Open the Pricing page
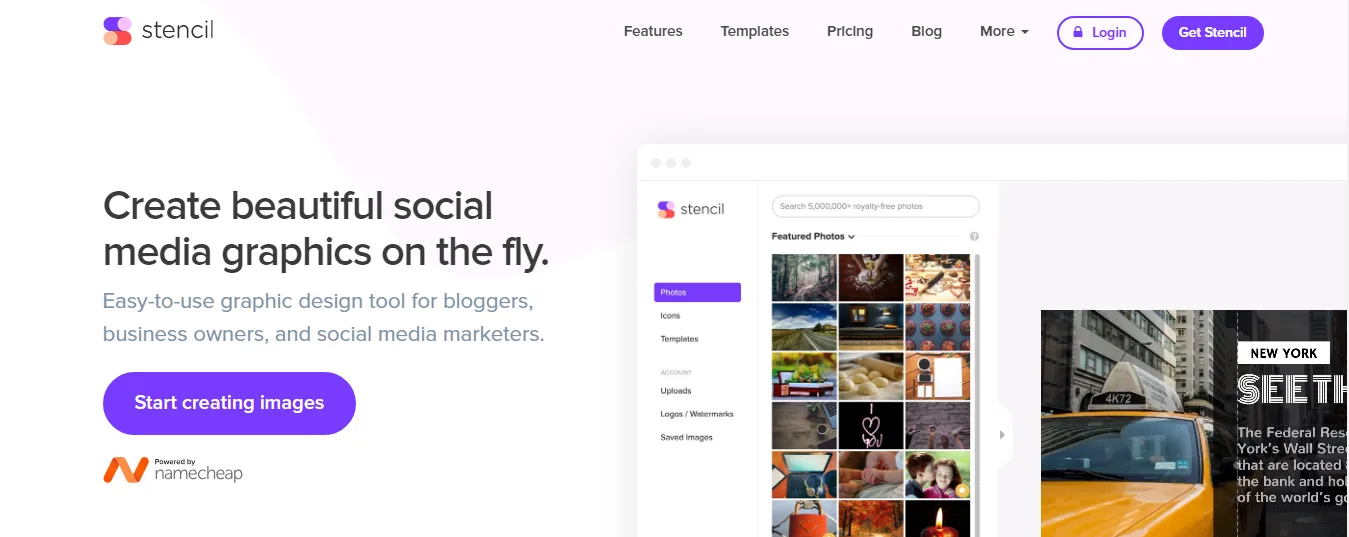The height and width of the screenshot is (537, 1349). (850, 32)
